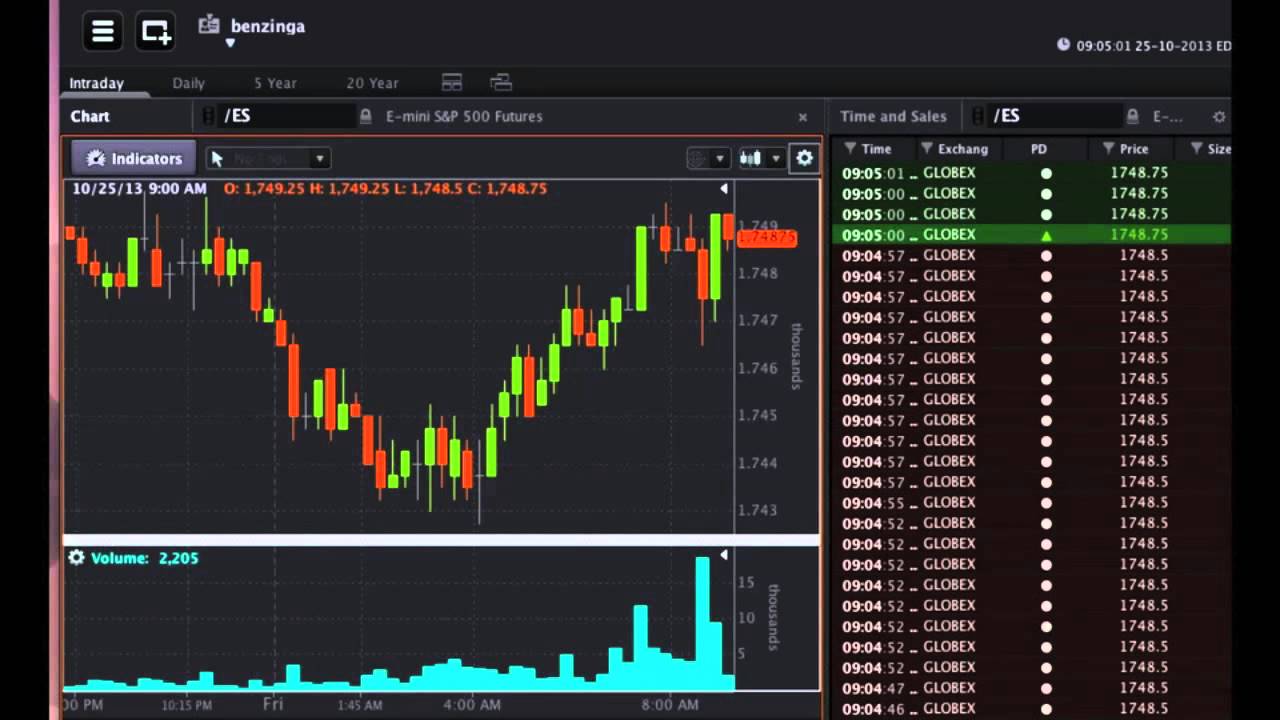This screenshot has width=1280, height=720.
Task: Click the 4:00 AM time axis label
Action: (x=472, y=705)
